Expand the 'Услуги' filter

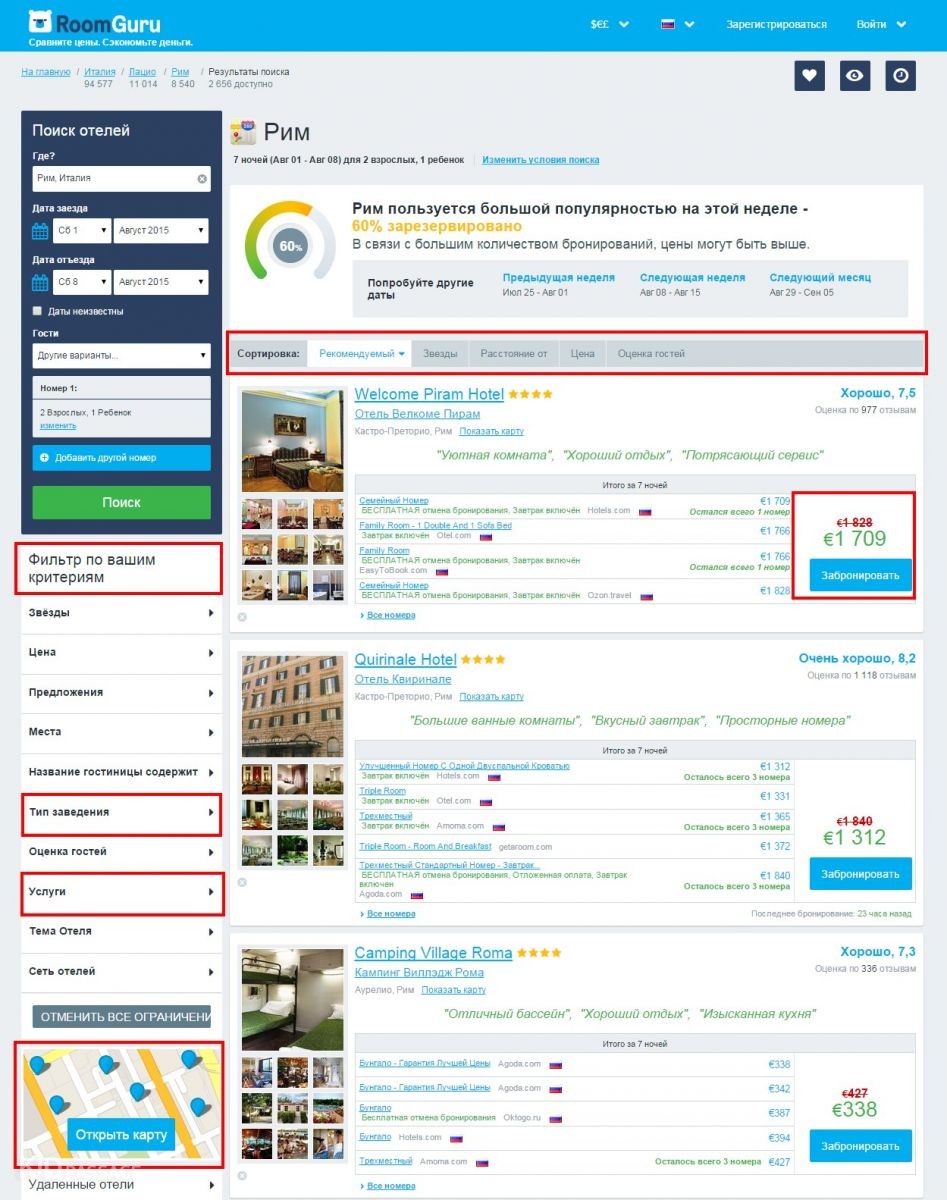[x=121, y=892]
